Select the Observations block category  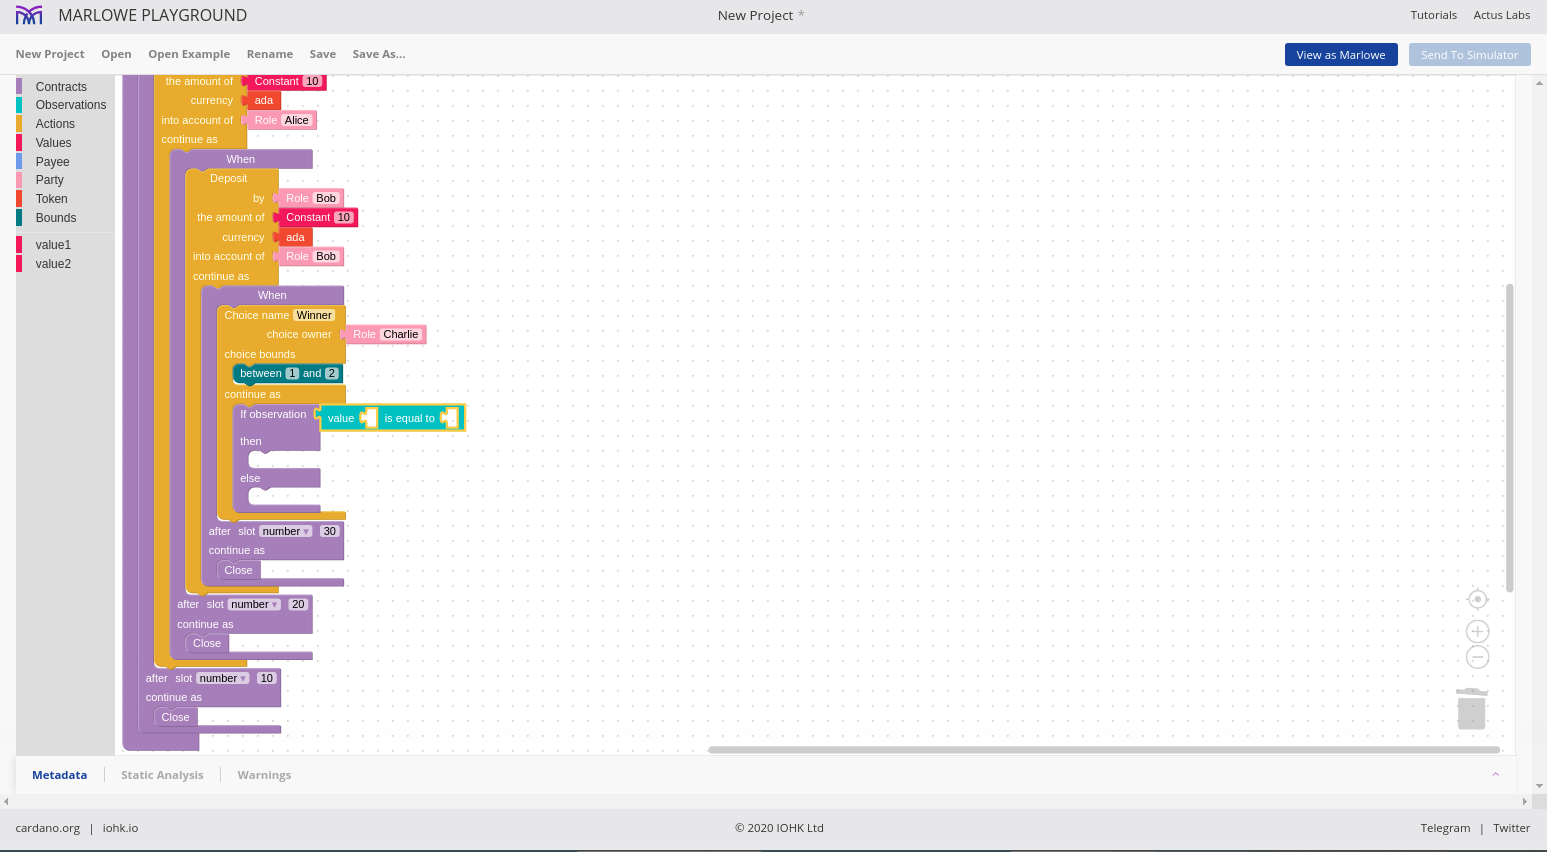(70, 105)
